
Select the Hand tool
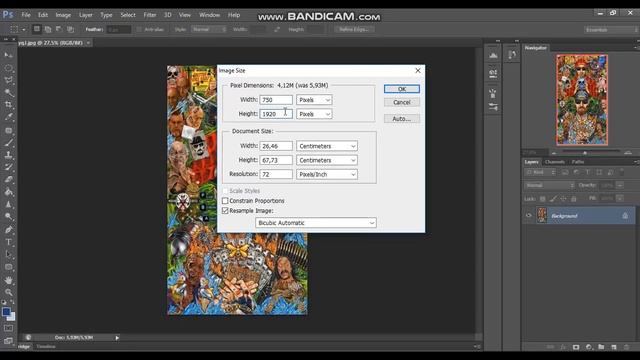pos(9,280)
